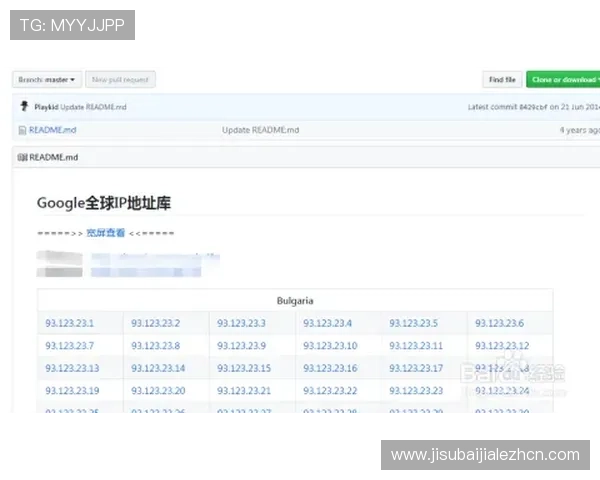Open IP address 93.123.23.4
Viewport: 600px width, 480px height.
(x=328, y=323)
